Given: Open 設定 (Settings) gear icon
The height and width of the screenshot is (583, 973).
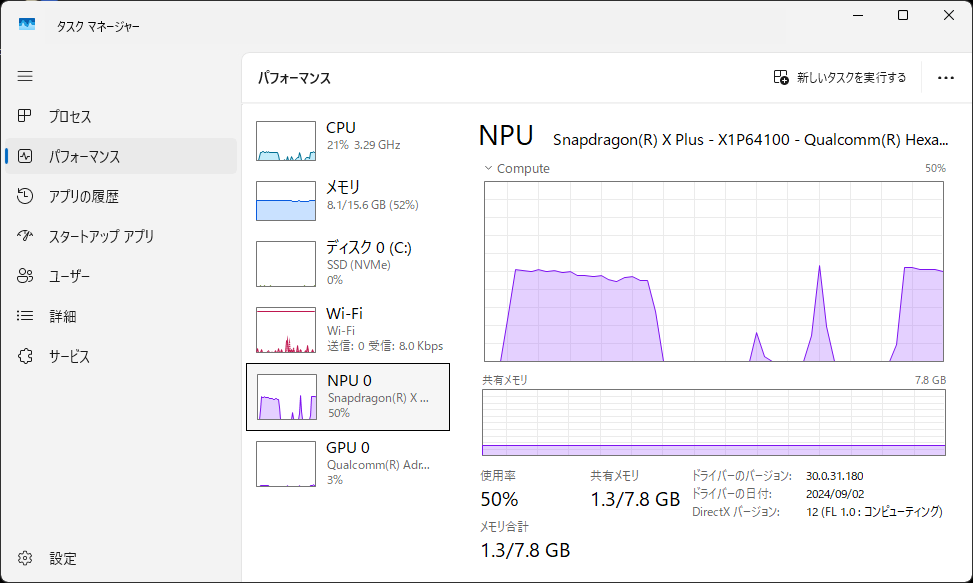Looking at the screenshot, I should 26,559.
